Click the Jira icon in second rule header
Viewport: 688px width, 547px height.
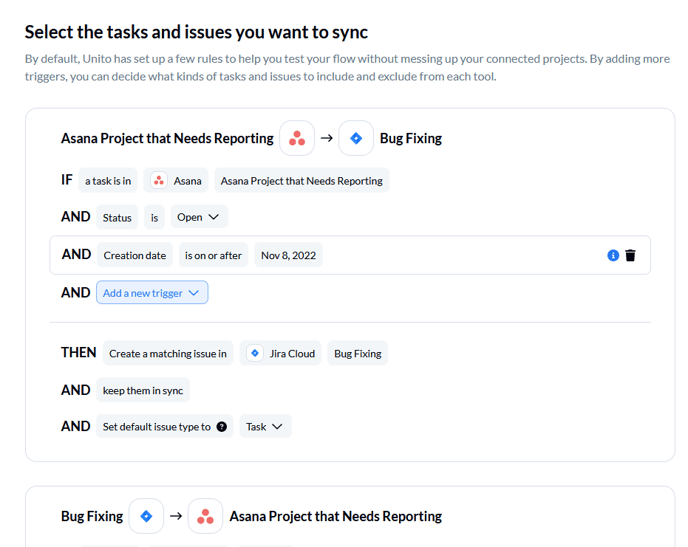pyautogui.click(x=146, y=516)
